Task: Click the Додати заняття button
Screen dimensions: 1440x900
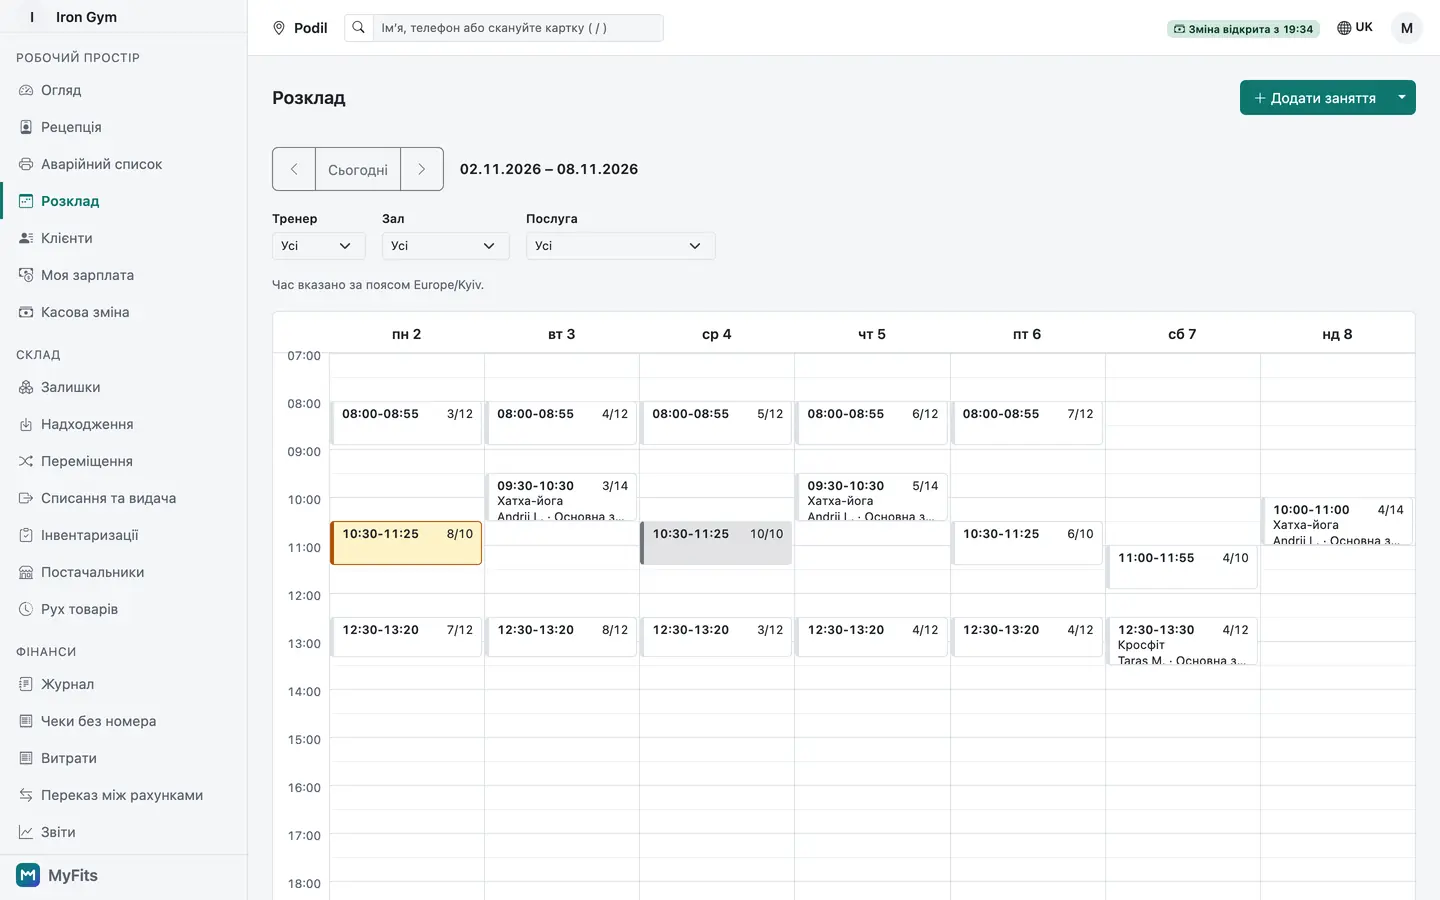Action: pos(1314,98)
